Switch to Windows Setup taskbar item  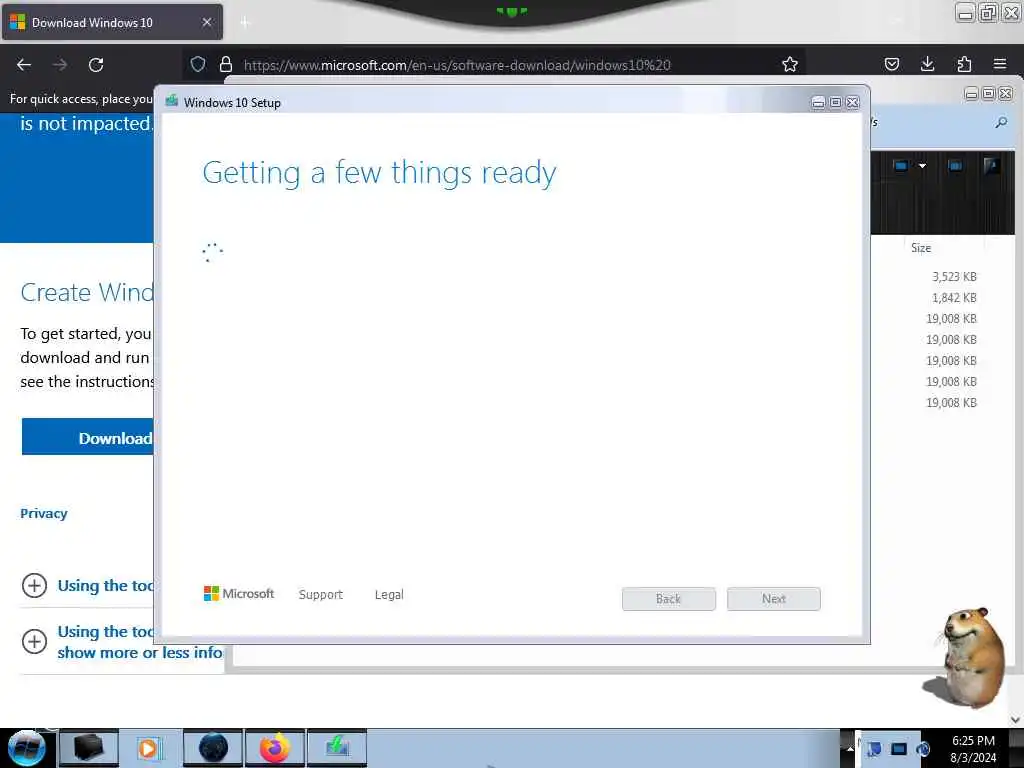[337, 748]
